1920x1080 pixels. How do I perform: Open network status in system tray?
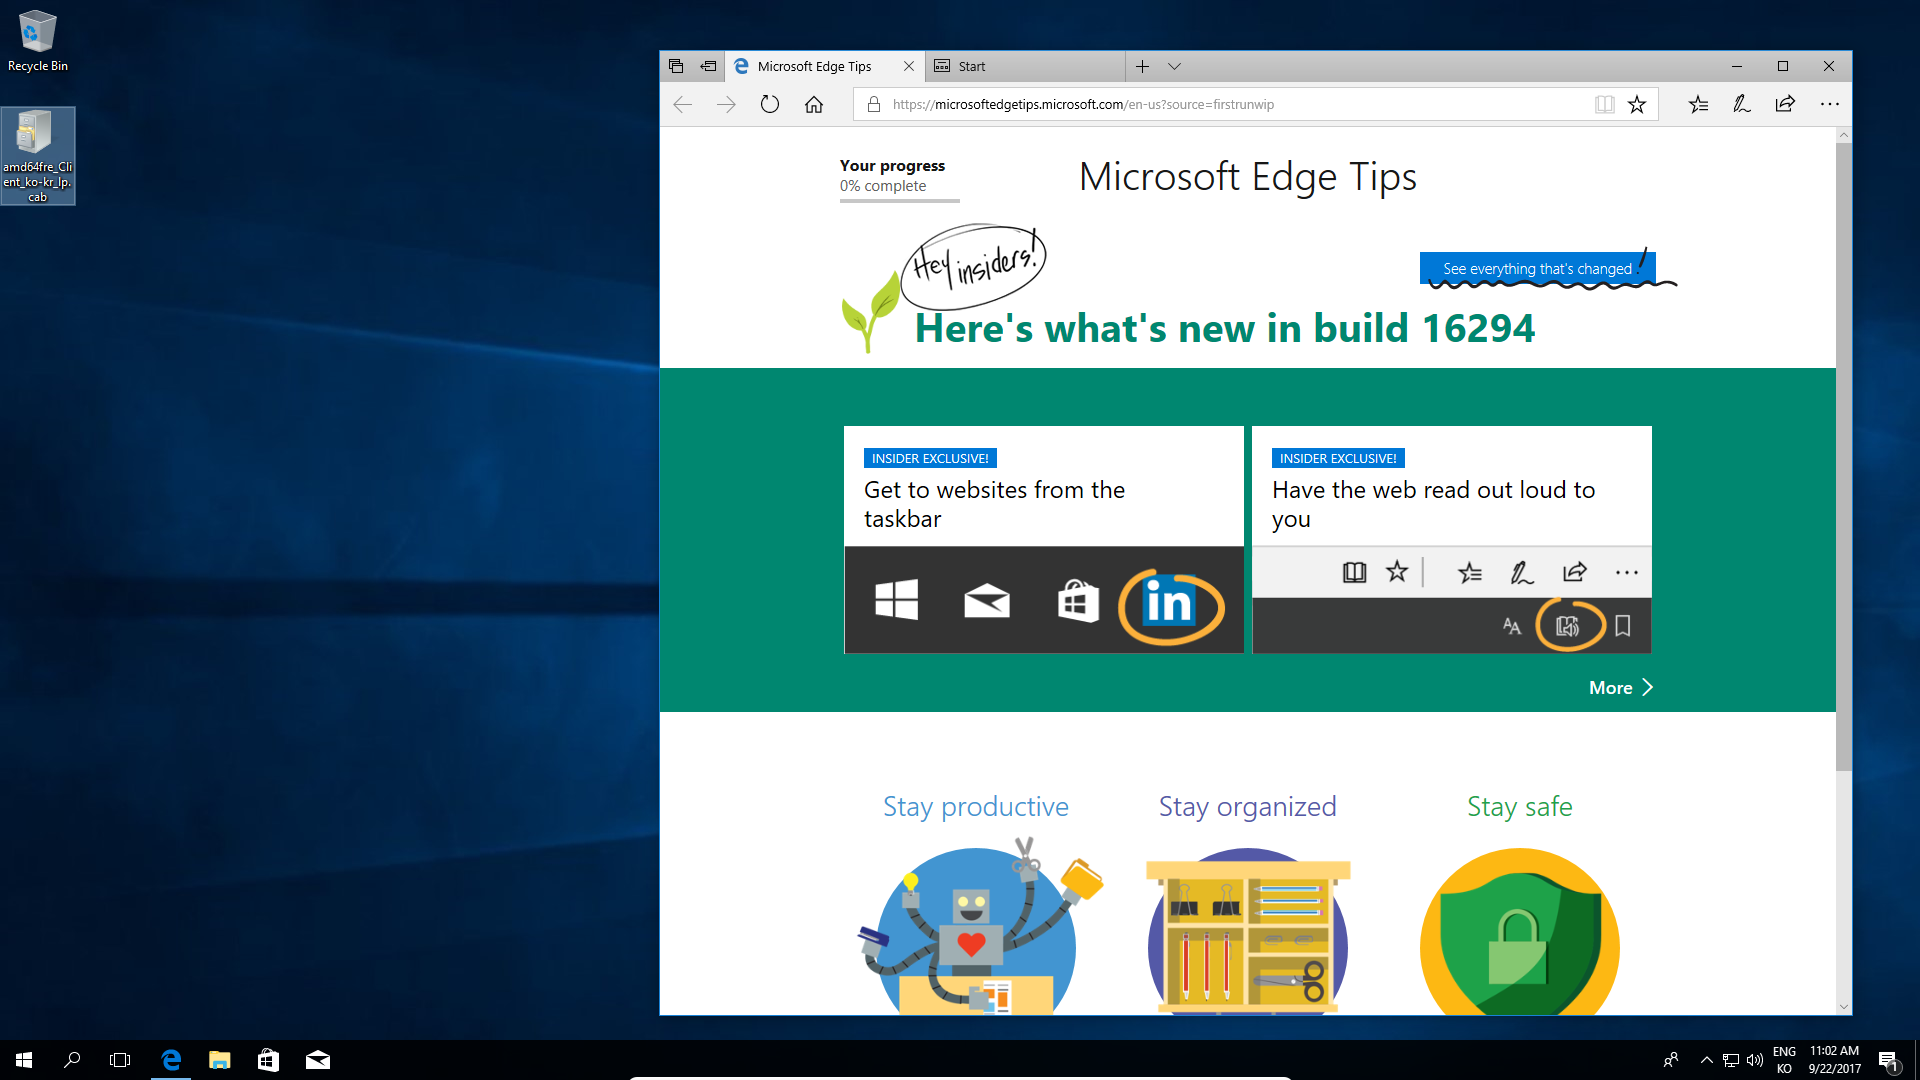tap(1731, 1060)
